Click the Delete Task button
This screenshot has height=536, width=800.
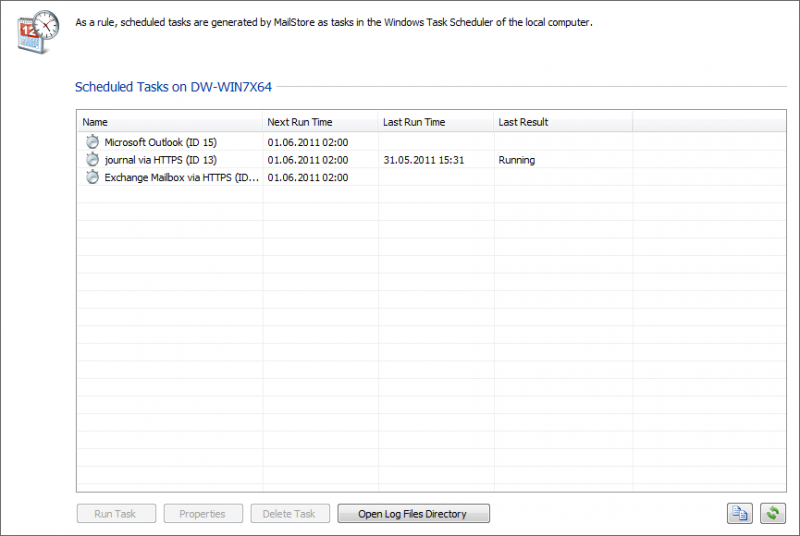(289, 514)
